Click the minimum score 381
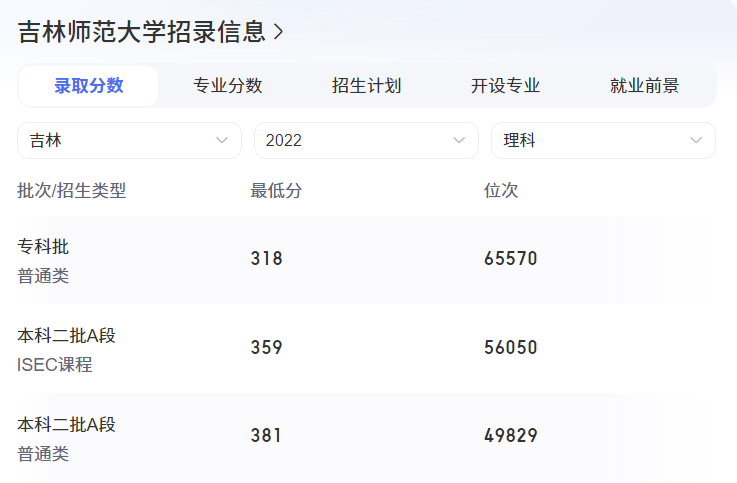Viewport: 737px width, 483px height. (x=267, y=436)
